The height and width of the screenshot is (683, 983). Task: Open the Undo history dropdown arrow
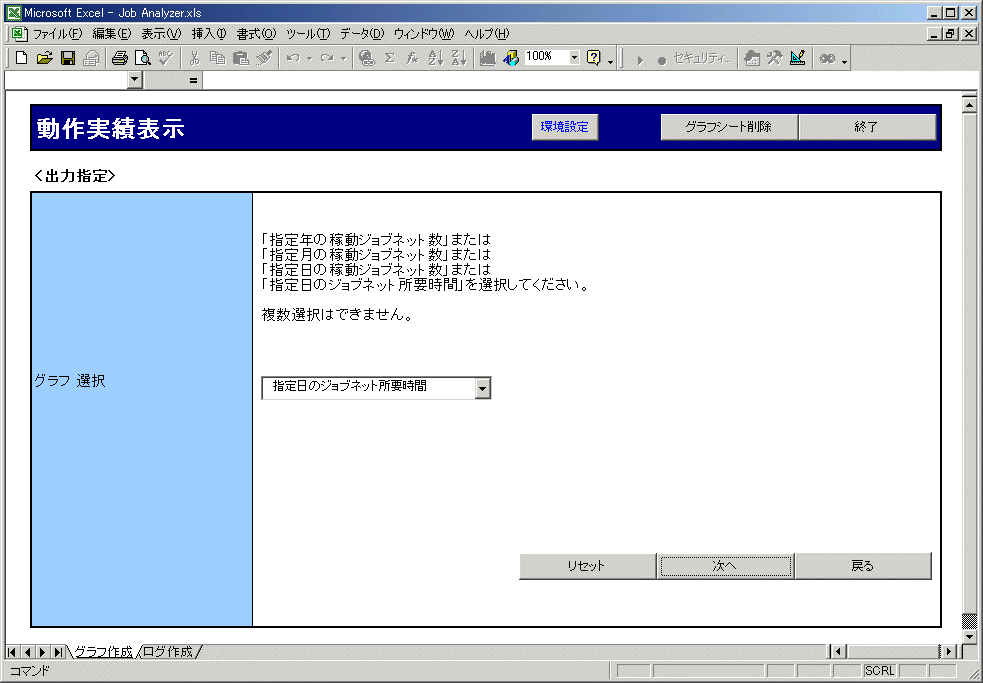pos(309,58)
